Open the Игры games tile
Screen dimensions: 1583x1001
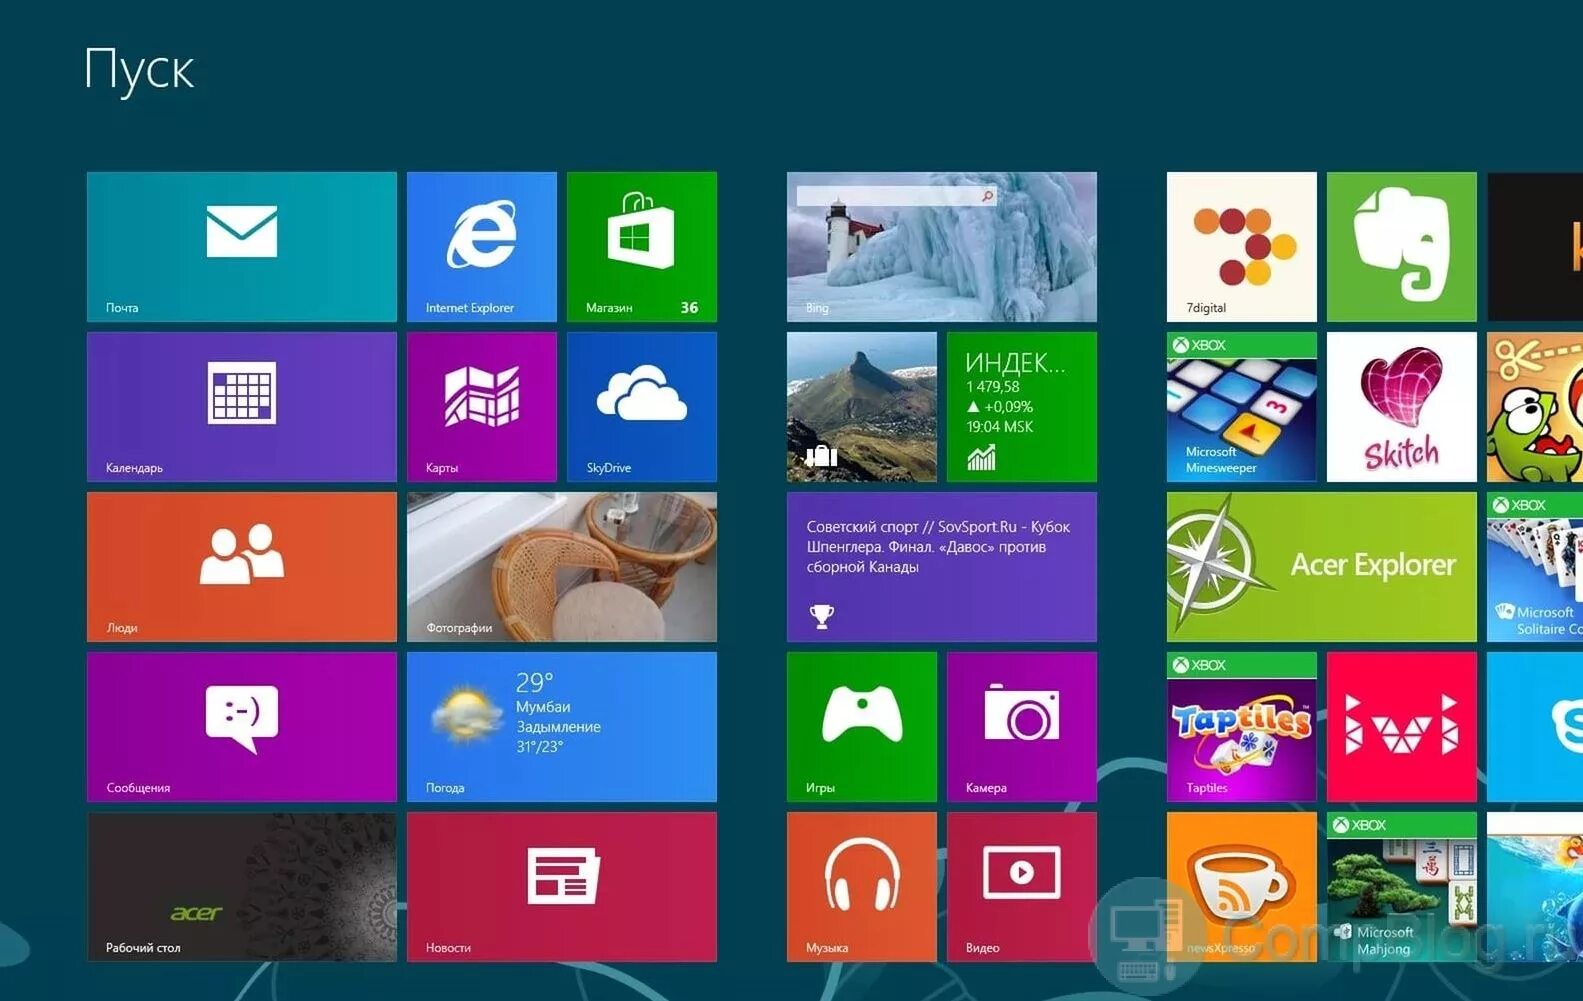pyautogui.click(x=862, y=727)
